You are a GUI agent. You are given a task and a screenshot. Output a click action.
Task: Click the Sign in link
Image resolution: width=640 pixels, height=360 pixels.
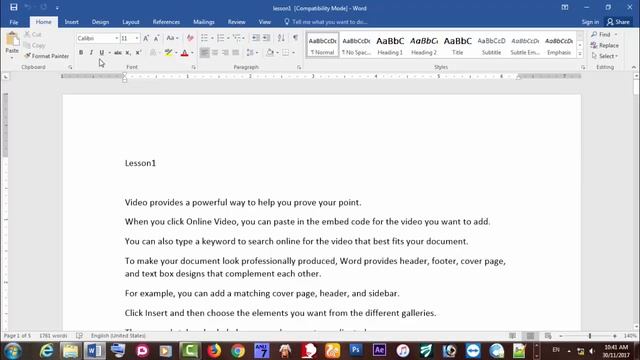click(590, 22)
